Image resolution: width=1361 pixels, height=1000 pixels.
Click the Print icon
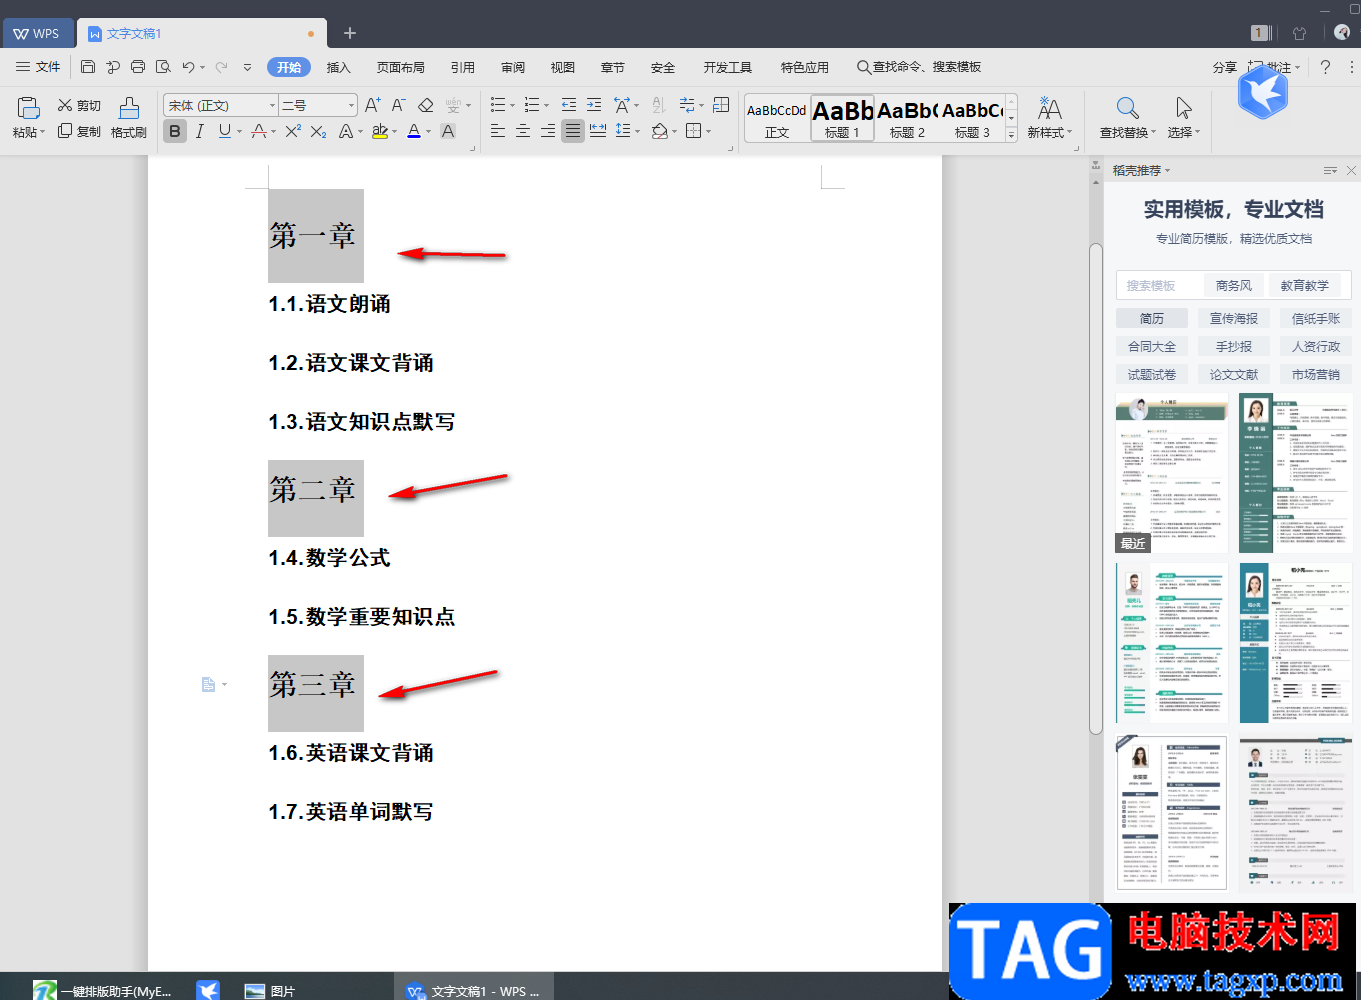138,67
